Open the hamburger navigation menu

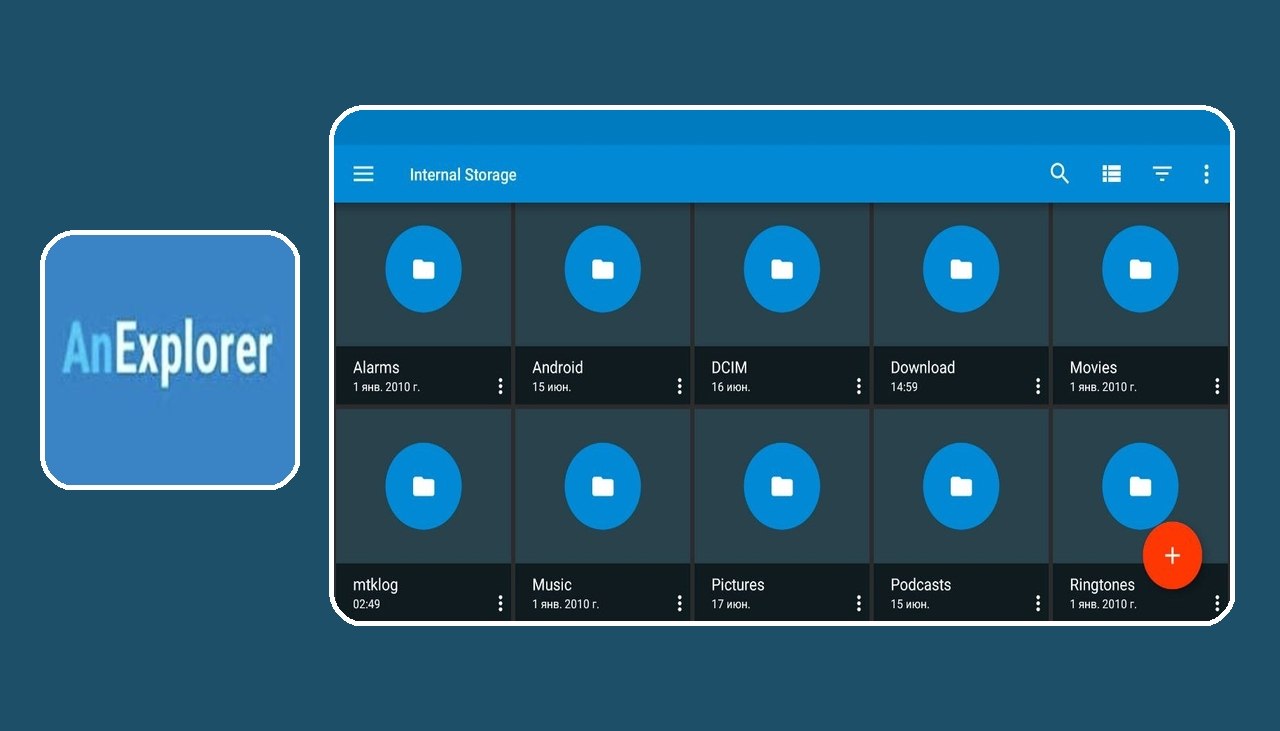363,174
